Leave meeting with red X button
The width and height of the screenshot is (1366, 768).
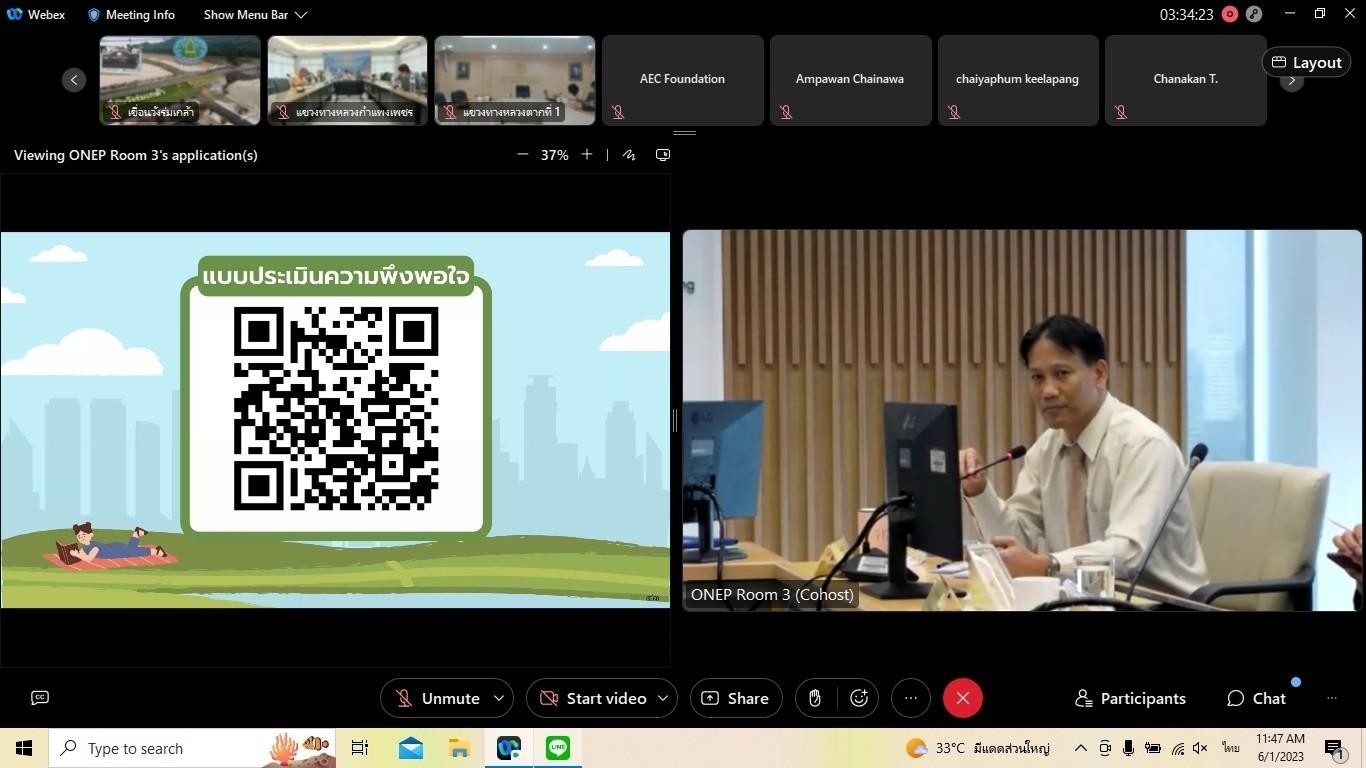(962, 698)
